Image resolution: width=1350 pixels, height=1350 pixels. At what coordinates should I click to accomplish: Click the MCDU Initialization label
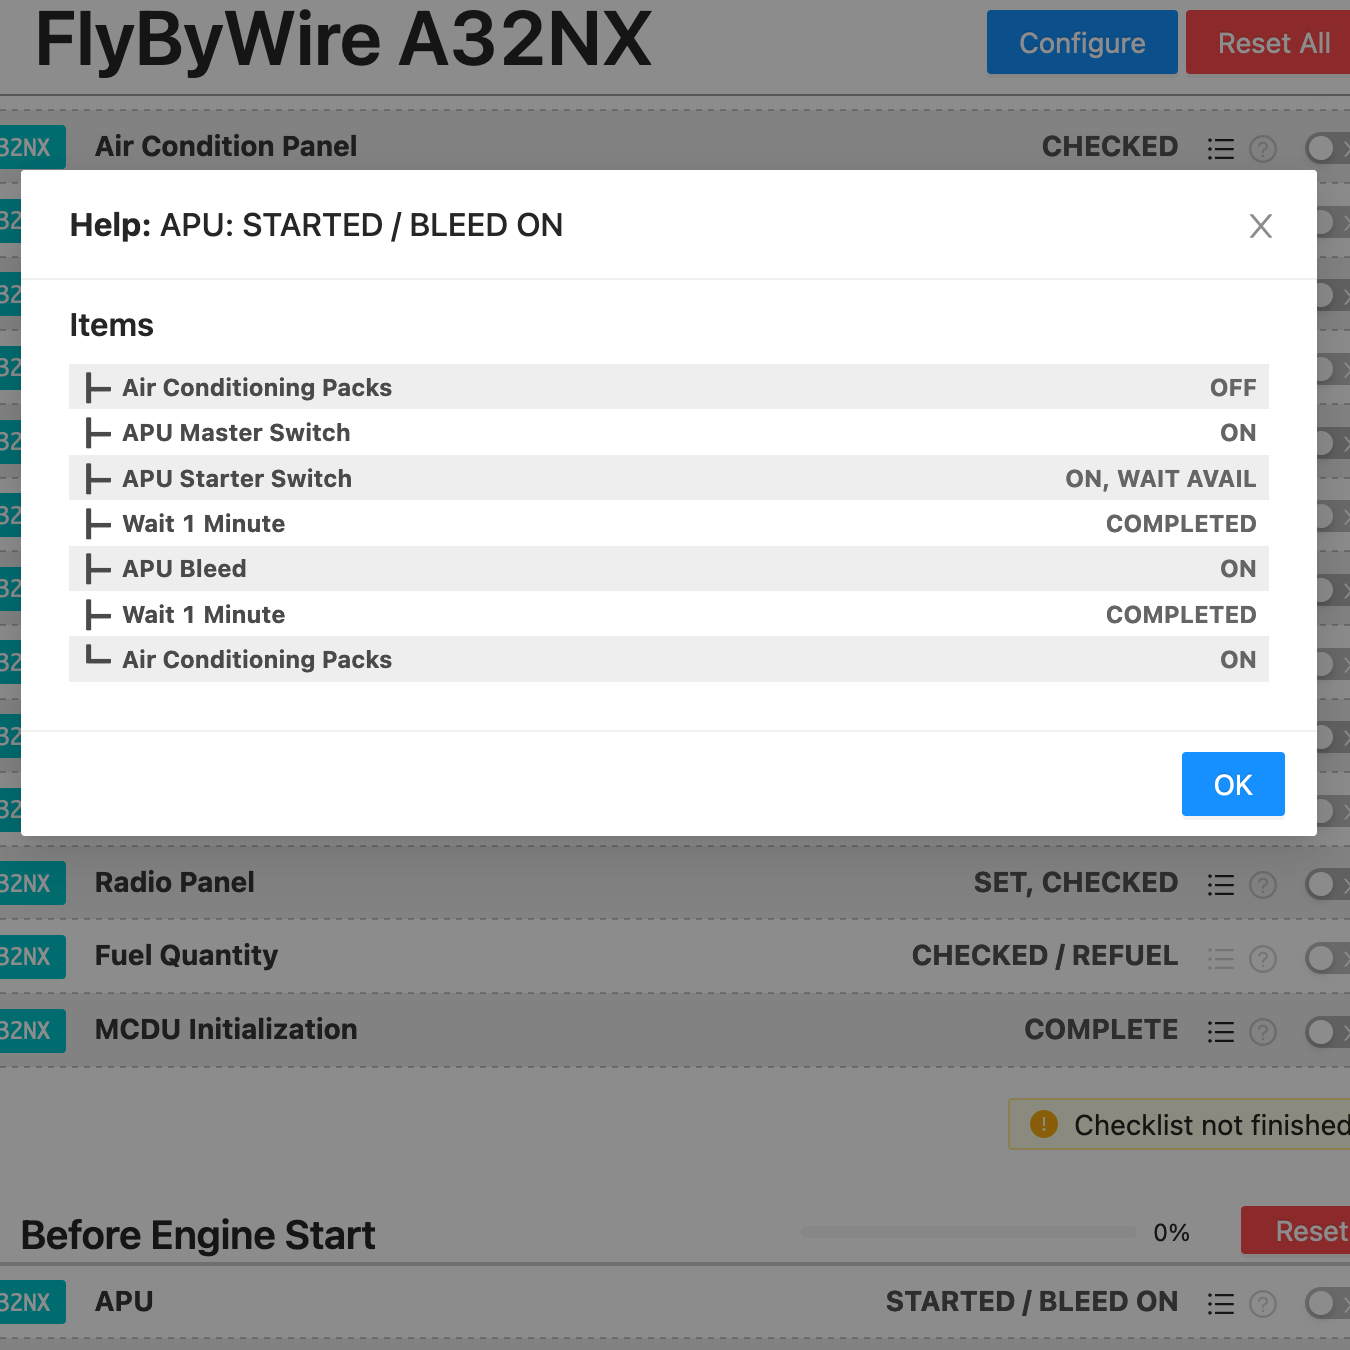(226, 1029)
